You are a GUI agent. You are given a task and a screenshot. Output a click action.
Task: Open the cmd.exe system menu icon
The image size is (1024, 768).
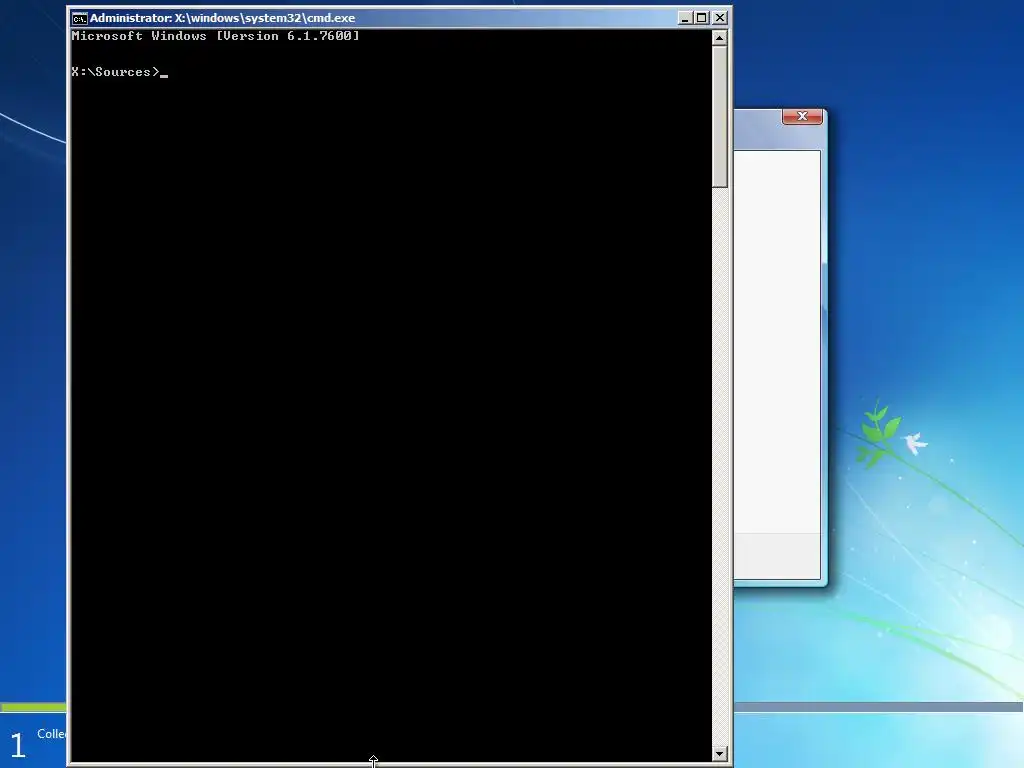point(79,18)
